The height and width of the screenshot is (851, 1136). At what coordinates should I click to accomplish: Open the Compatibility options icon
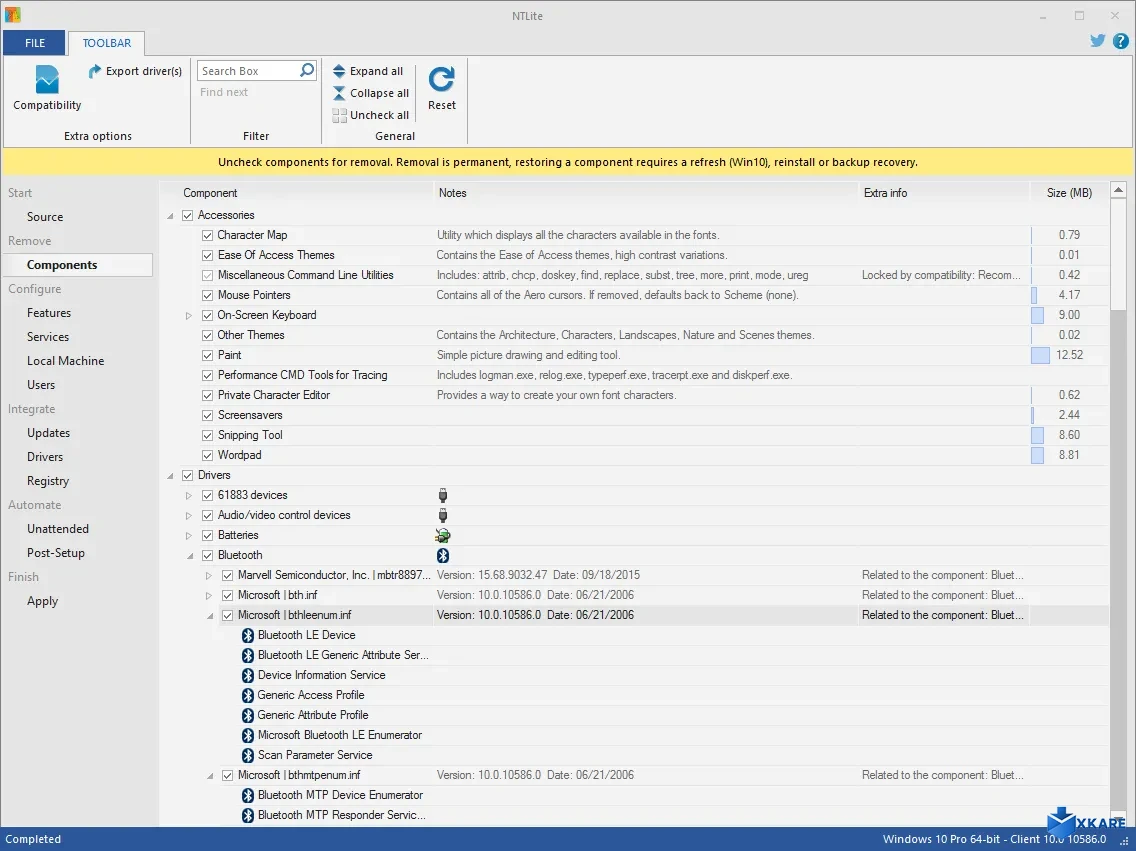[x=47, y=79]
